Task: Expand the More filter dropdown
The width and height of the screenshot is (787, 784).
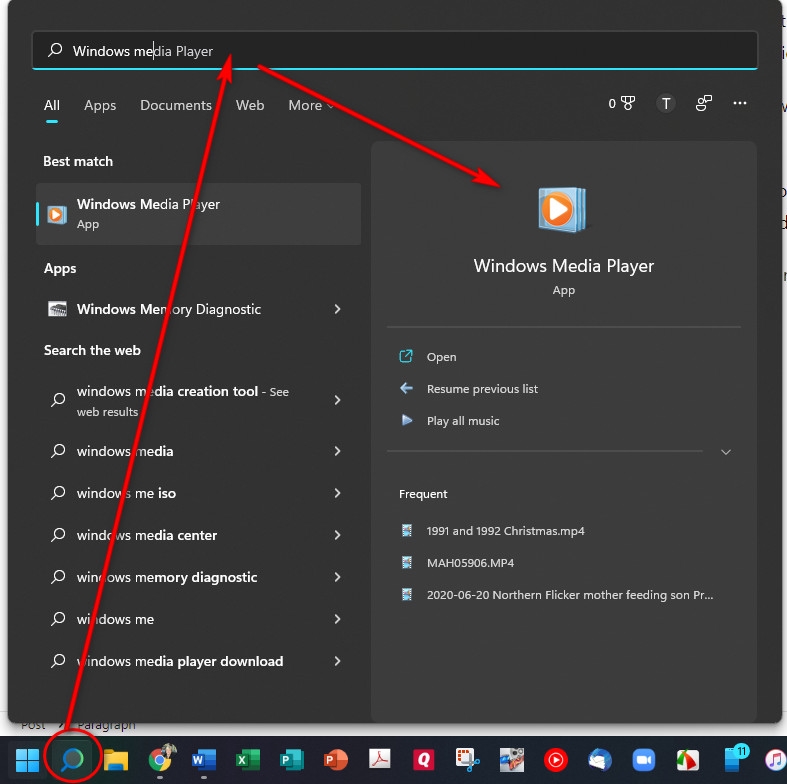Action: pos(311,105)
